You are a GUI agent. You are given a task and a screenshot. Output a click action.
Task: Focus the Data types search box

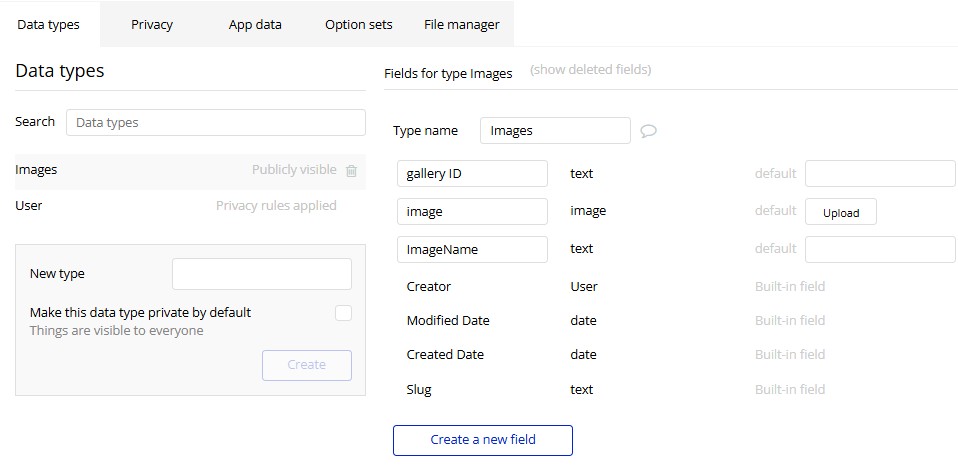tap(215, 122)
